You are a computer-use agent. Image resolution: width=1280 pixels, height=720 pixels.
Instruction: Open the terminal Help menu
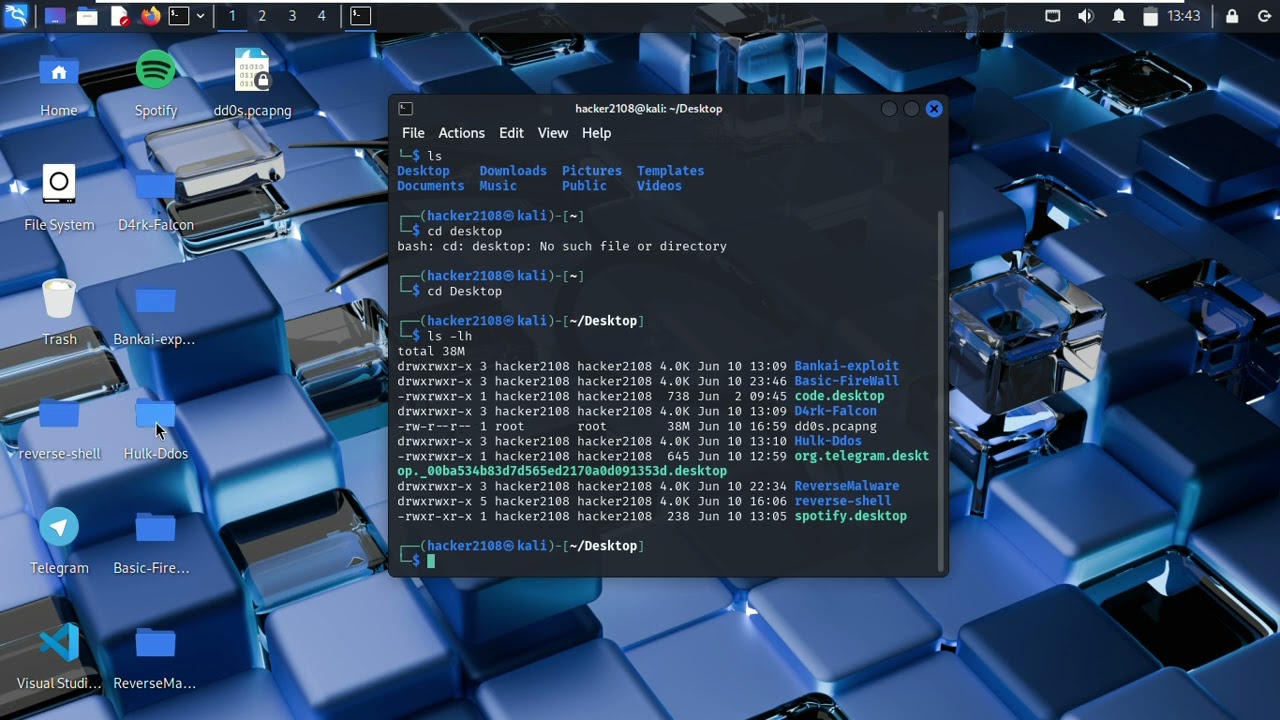596,133
